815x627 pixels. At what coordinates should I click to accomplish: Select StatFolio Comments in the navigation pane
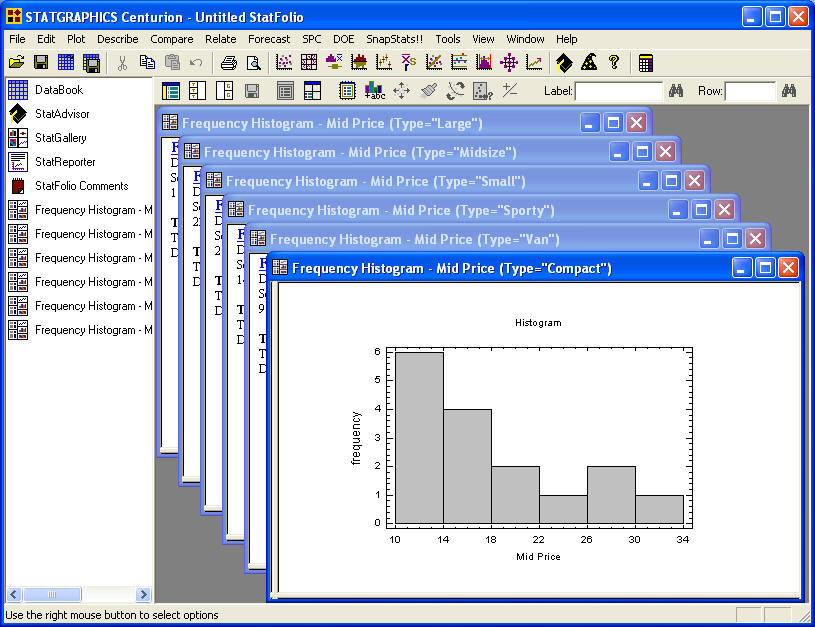coord(68,186)
